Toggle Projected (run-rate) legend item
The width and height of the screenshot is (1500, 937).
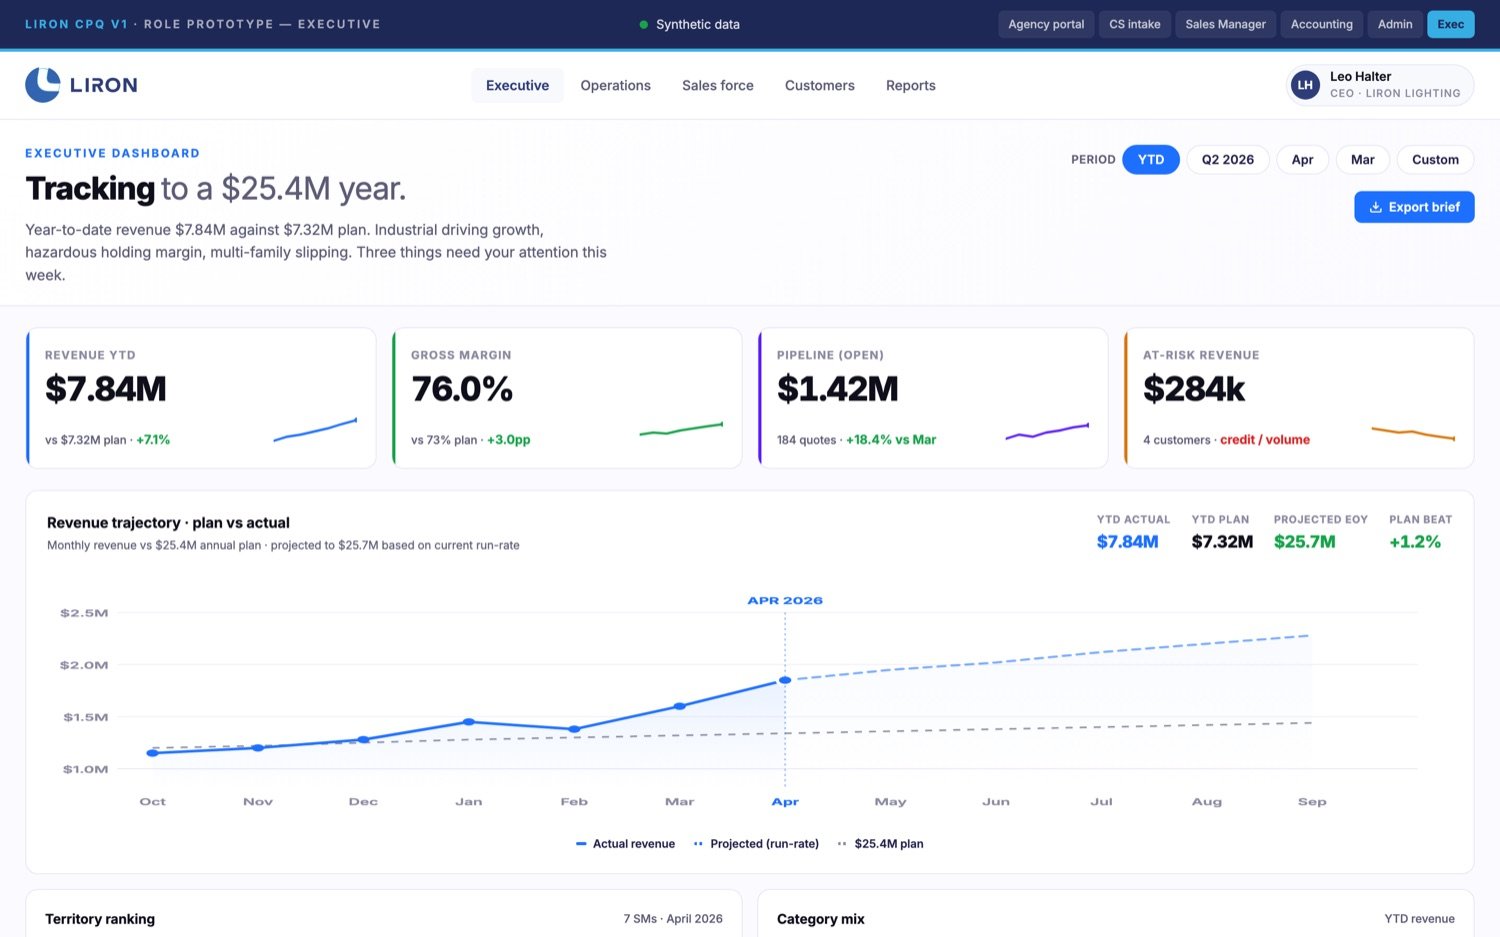[x=756, y=844]
